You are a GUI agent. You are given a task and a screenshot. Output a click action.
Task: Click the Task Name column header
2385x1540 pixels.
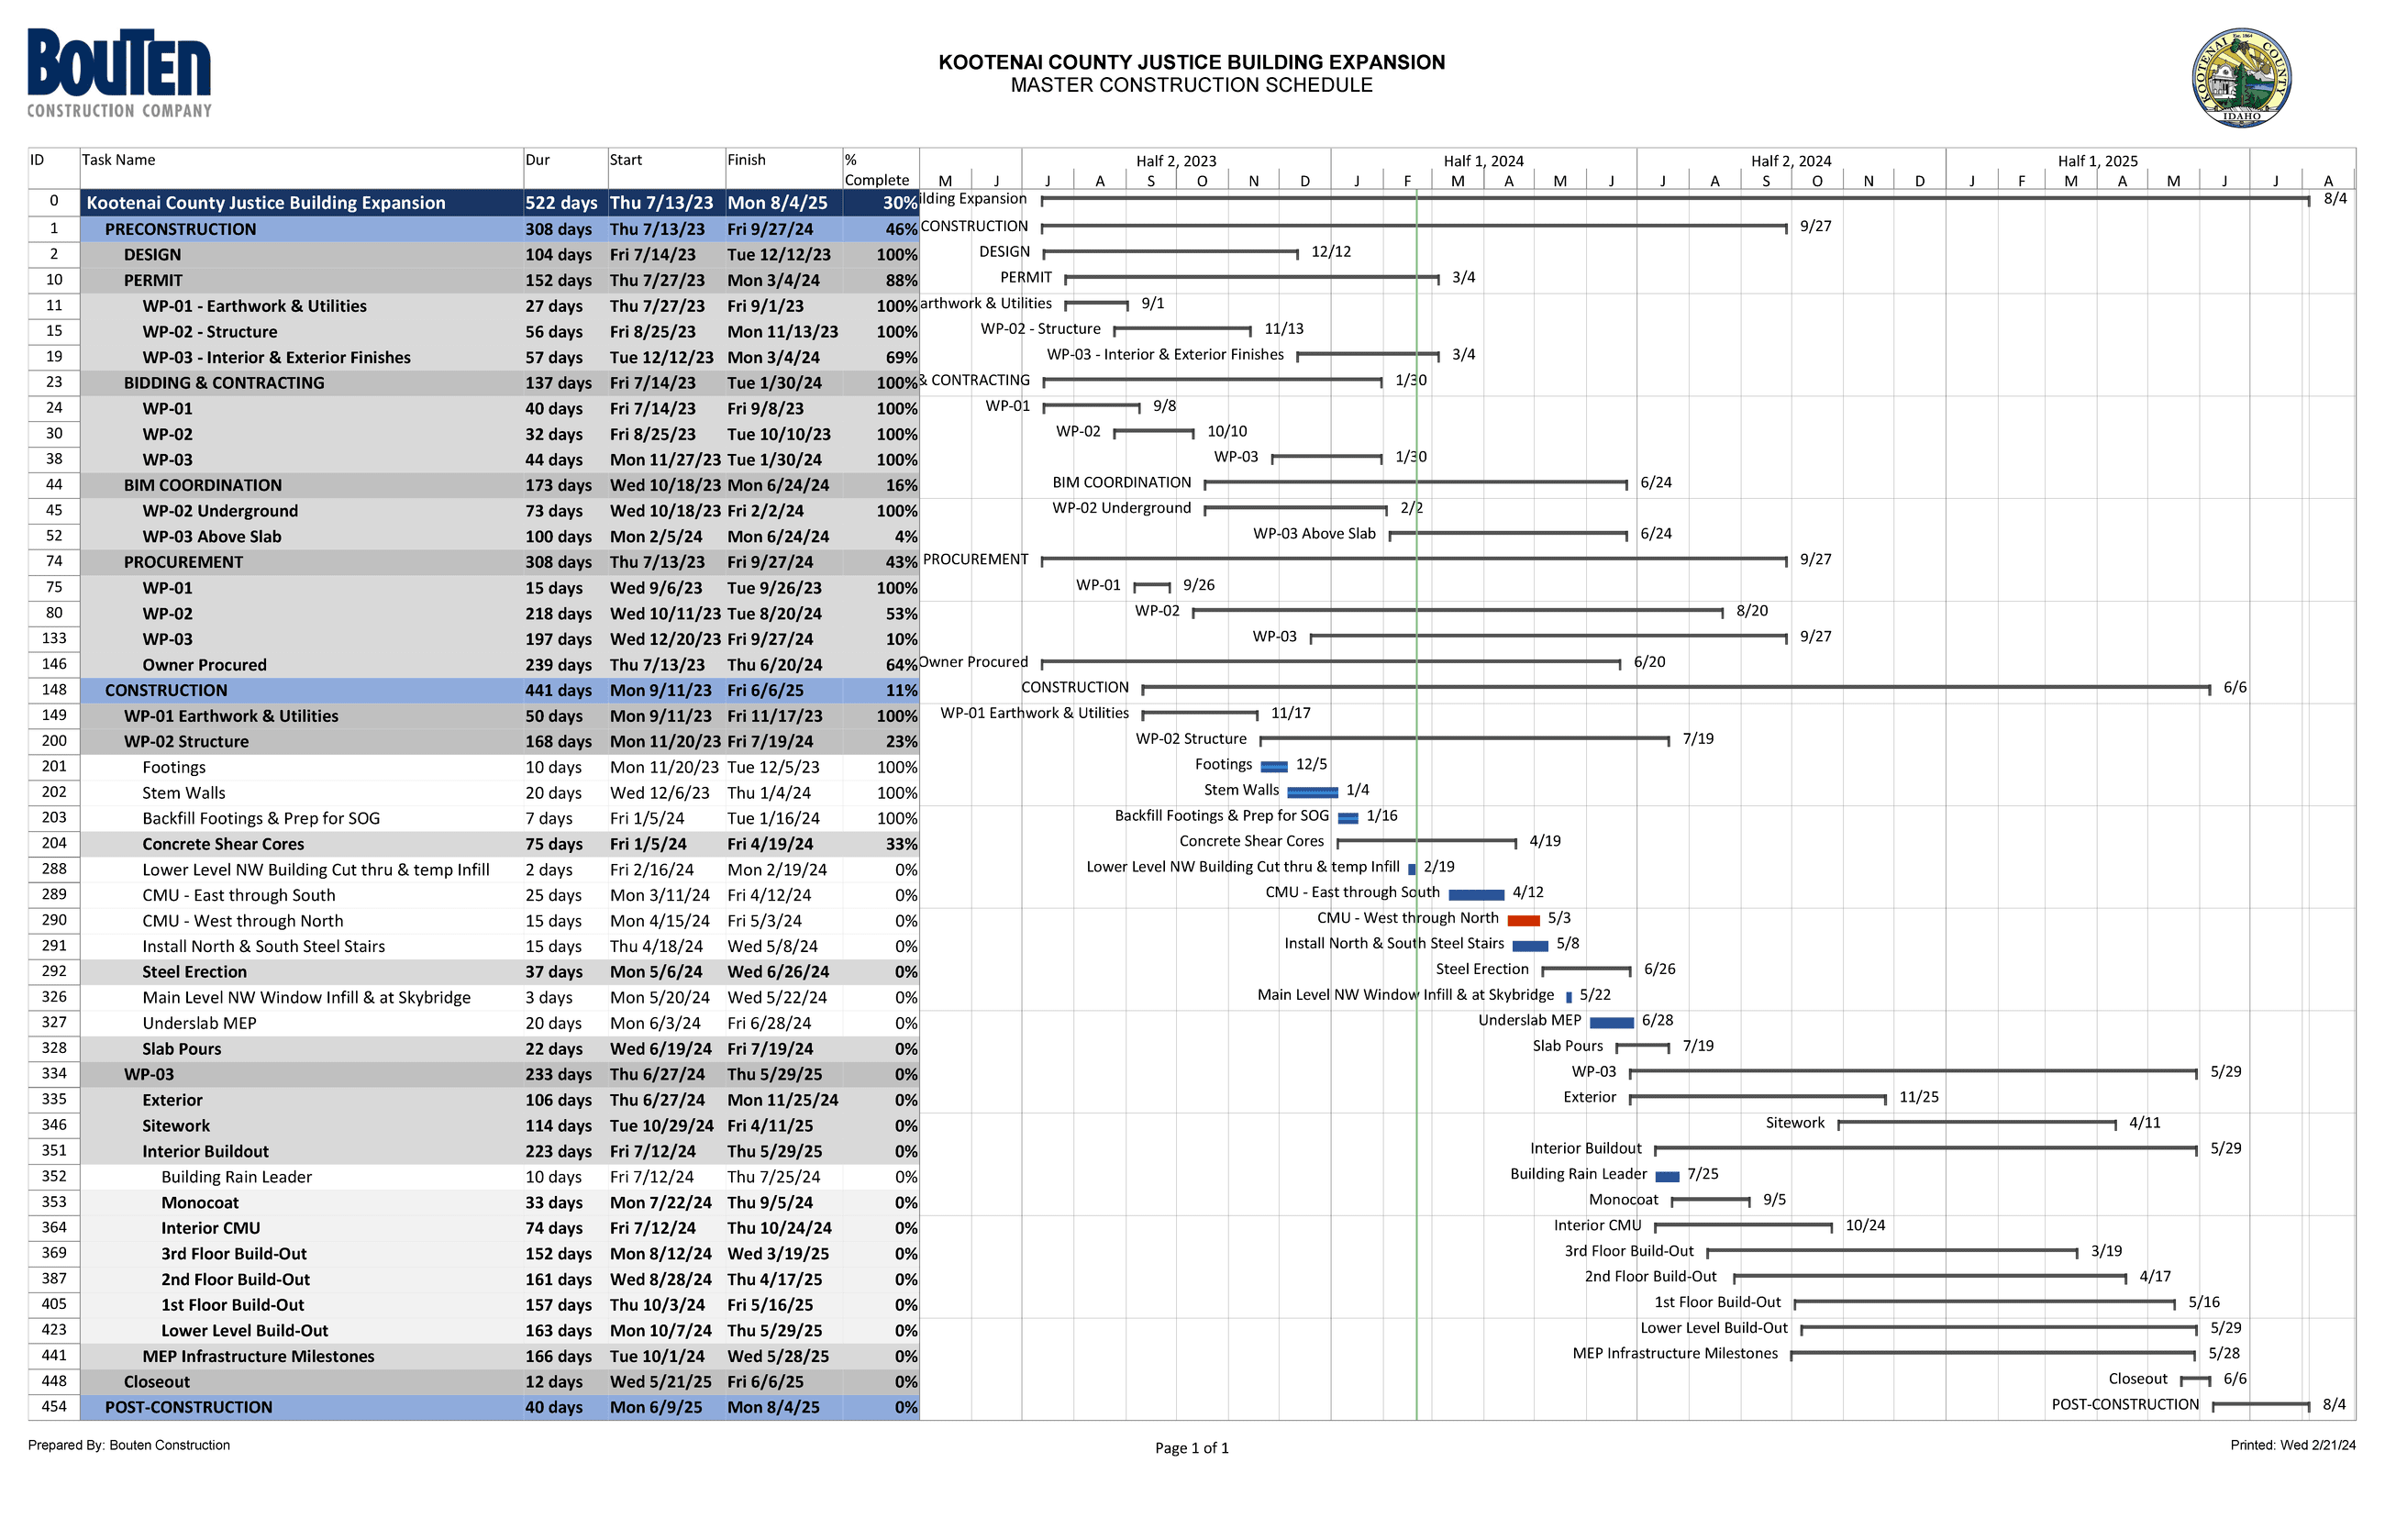(120, 159)
